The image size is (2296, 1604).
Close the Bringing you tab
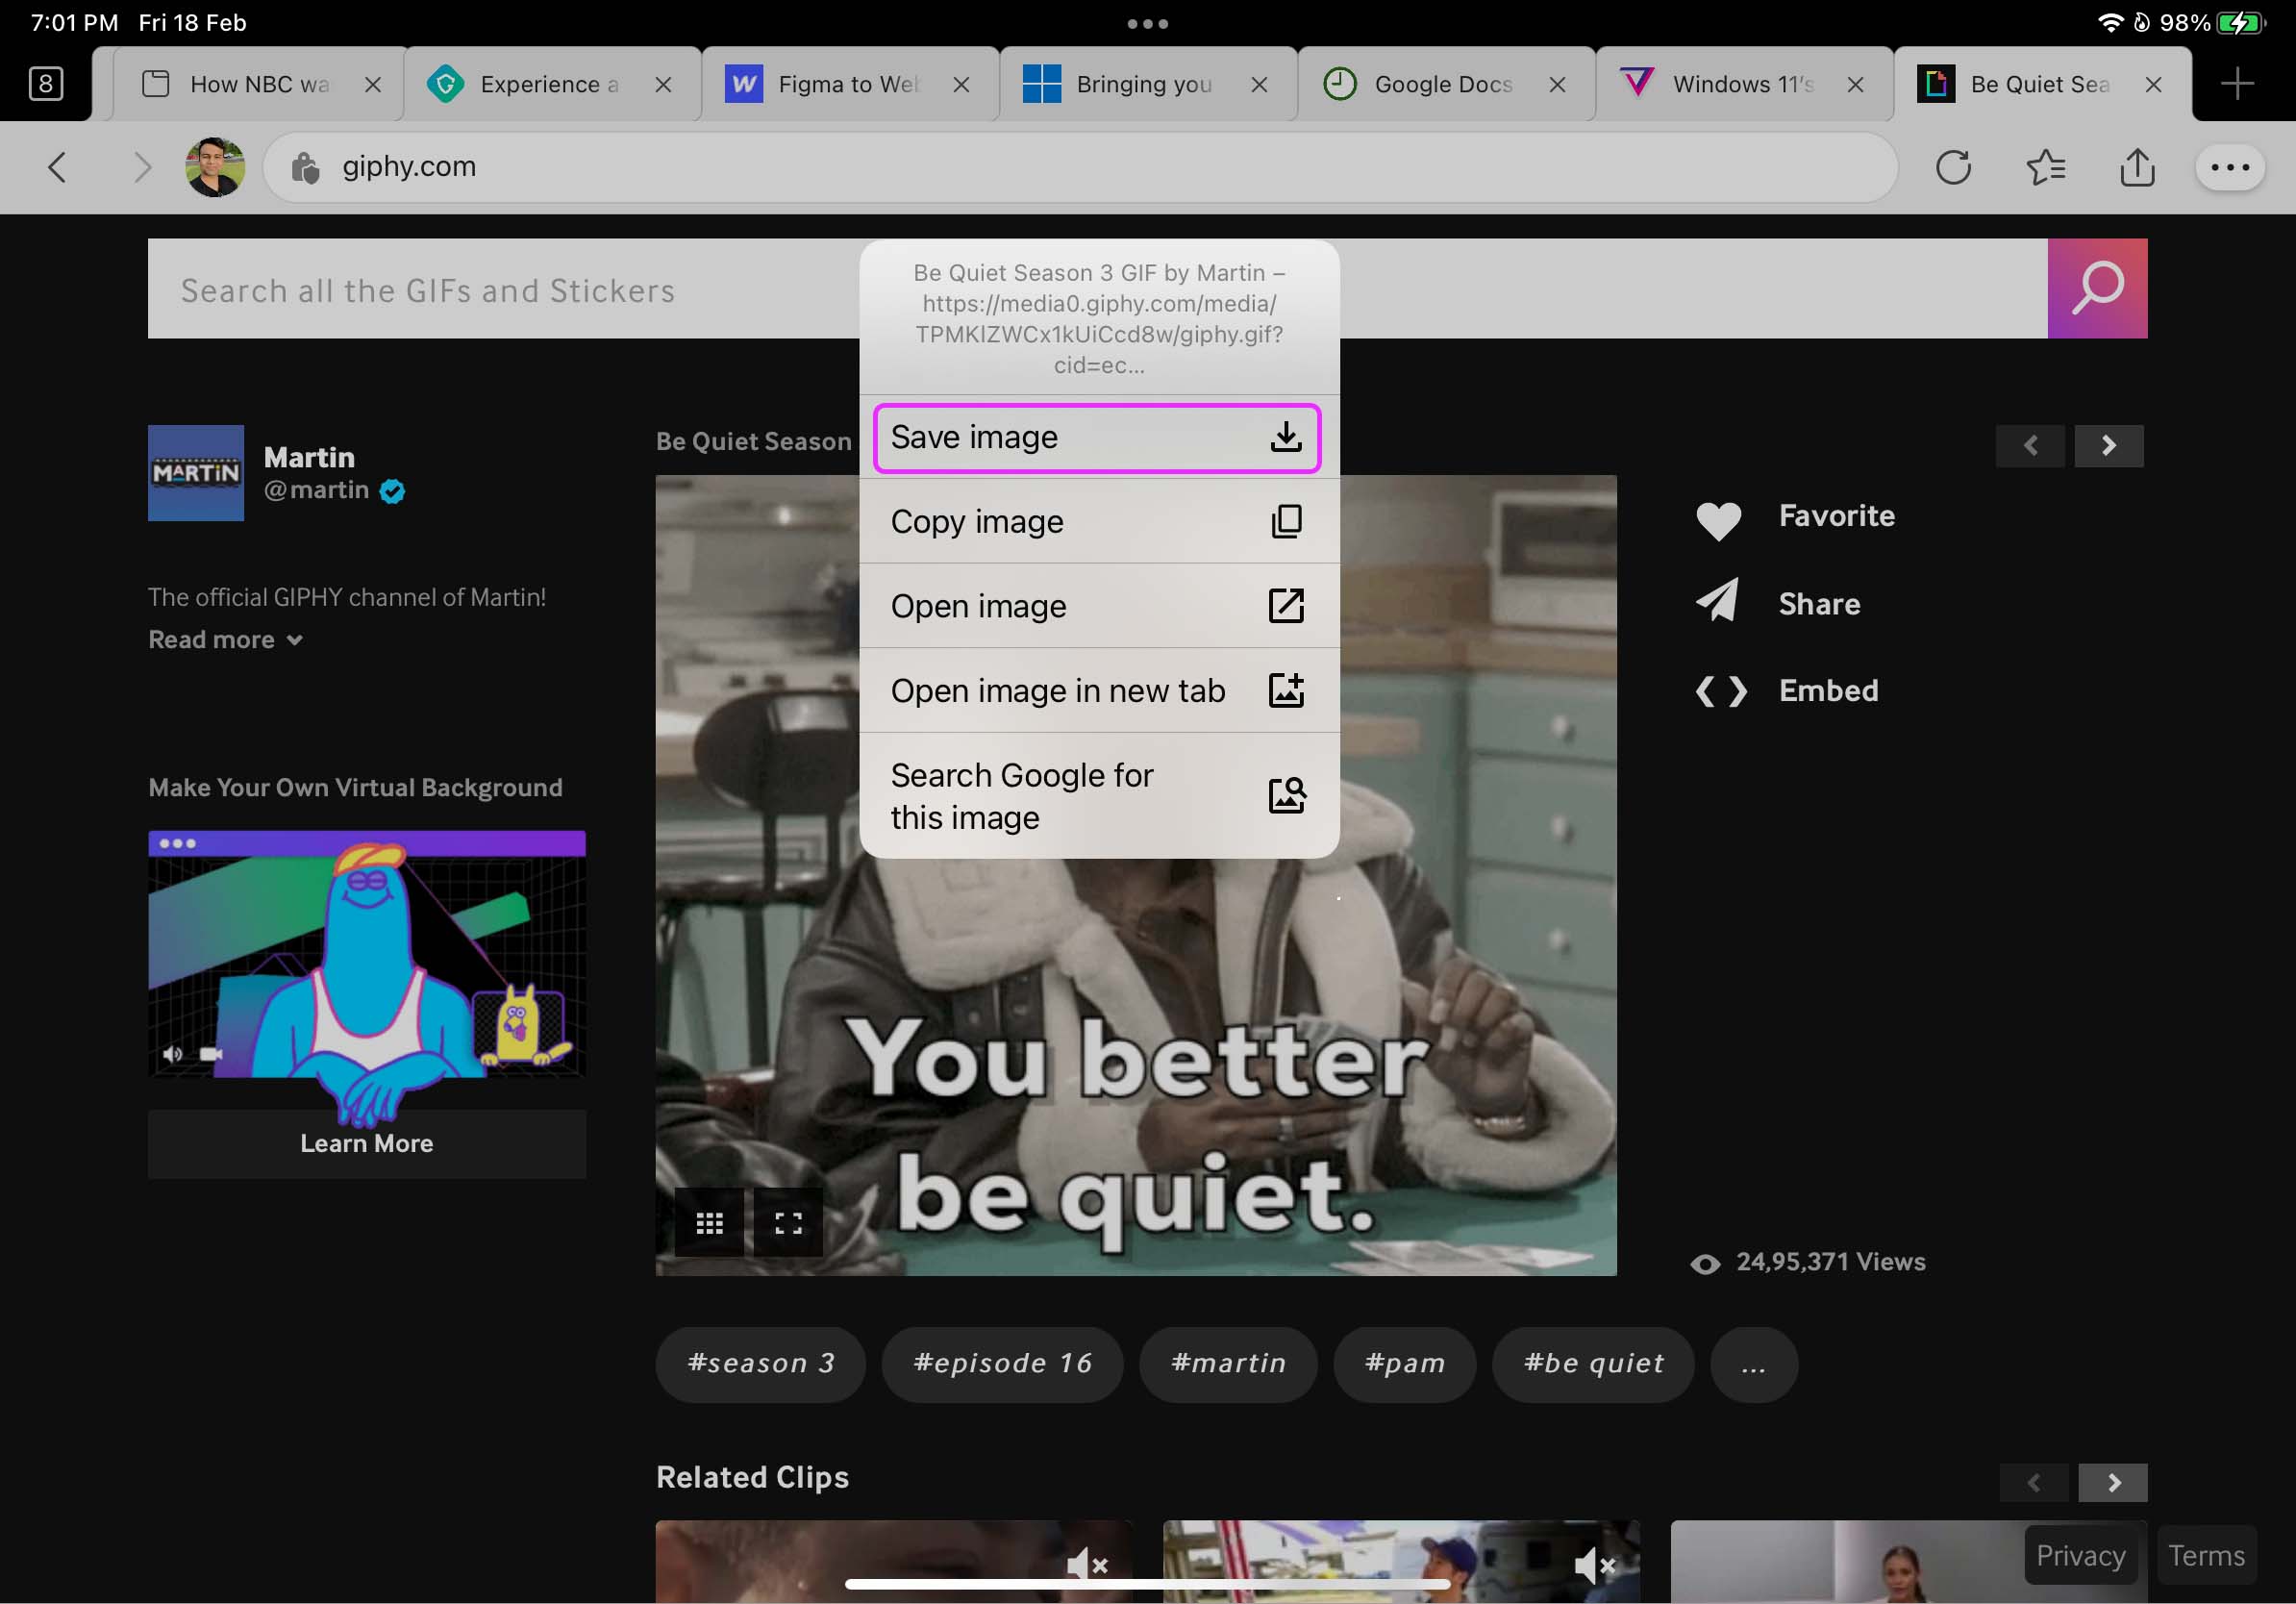click(x=1259, y=85)
